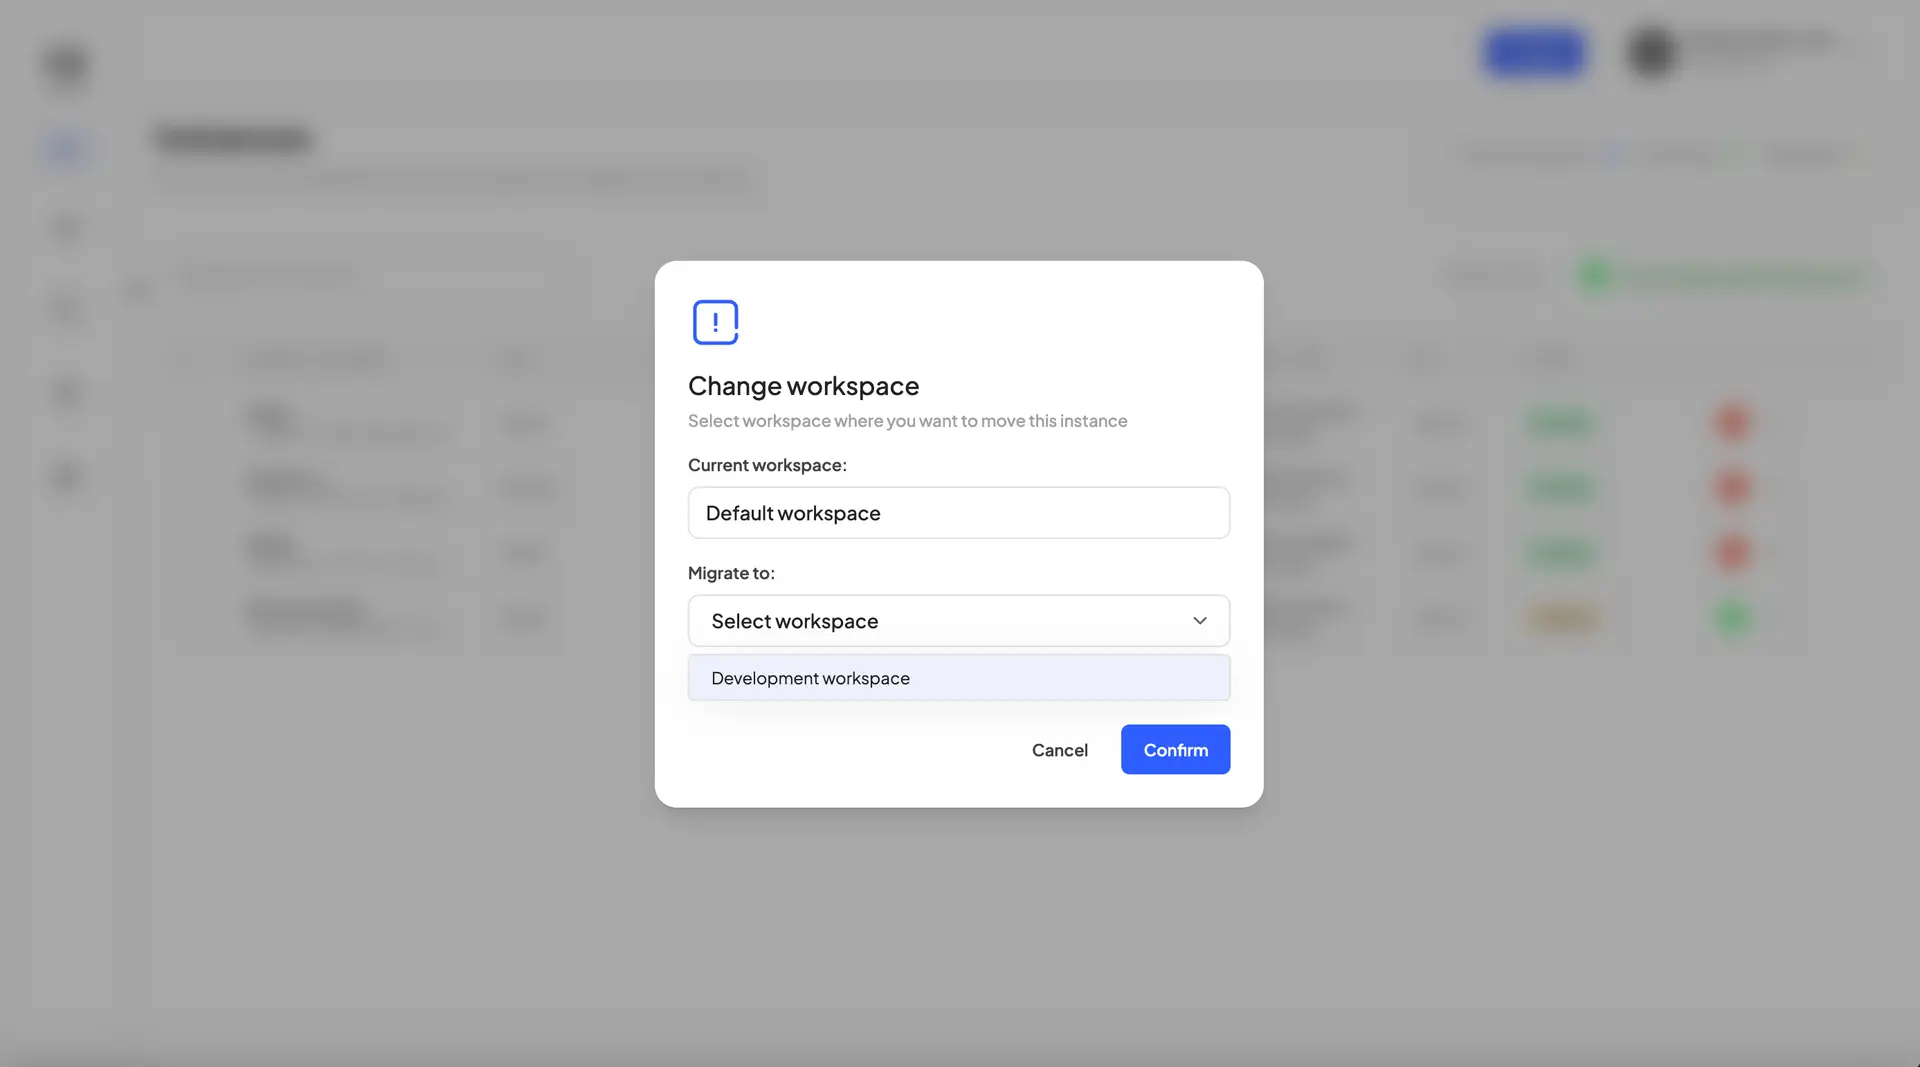Click the blue action button in the top bar
The width and height of the screenshot is (1920, 1067).
coord(1533,53)
